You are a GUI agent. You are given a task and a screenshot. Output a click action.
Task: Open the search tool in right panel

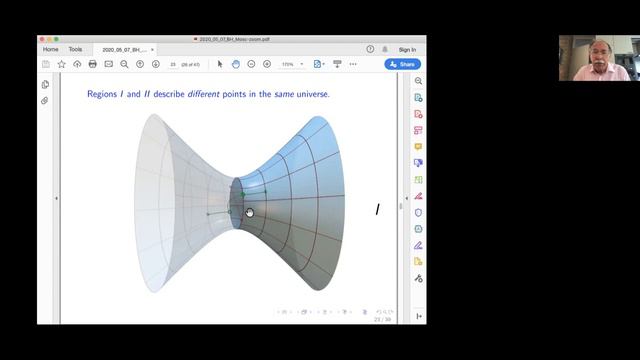click(x=418, y=81)
